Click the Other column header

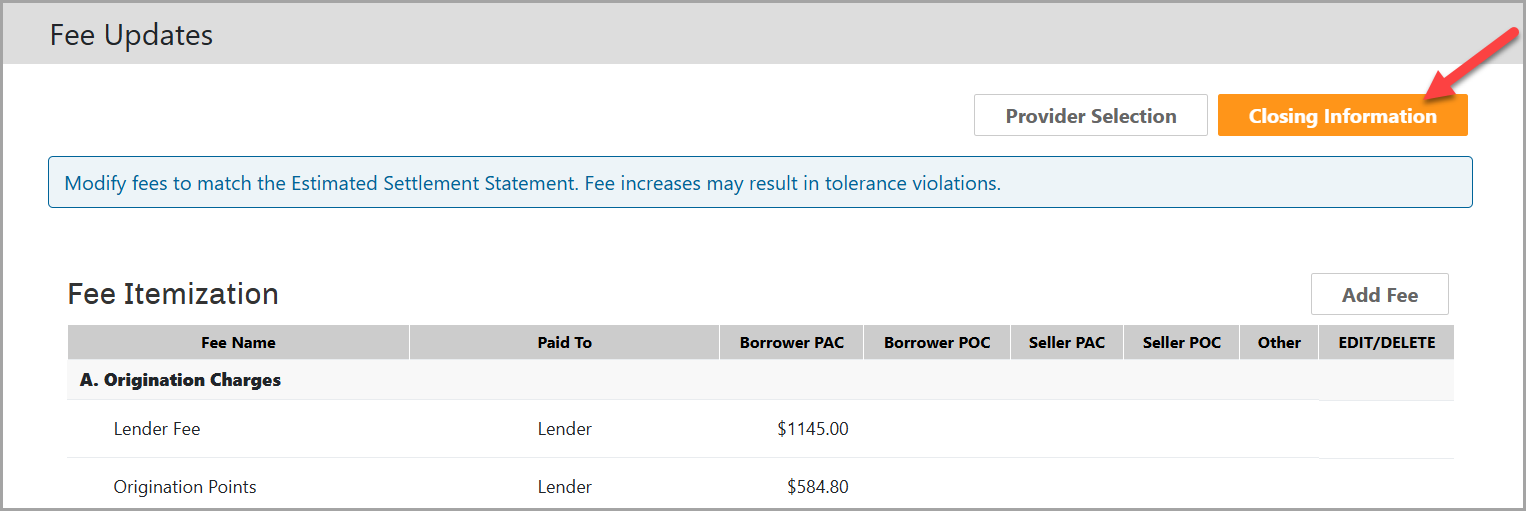pos(1279,343)
